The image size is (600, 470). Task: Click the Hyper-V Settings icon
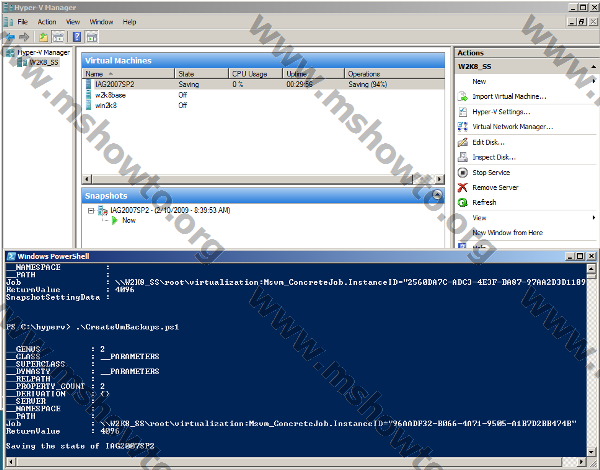(463, 112)
